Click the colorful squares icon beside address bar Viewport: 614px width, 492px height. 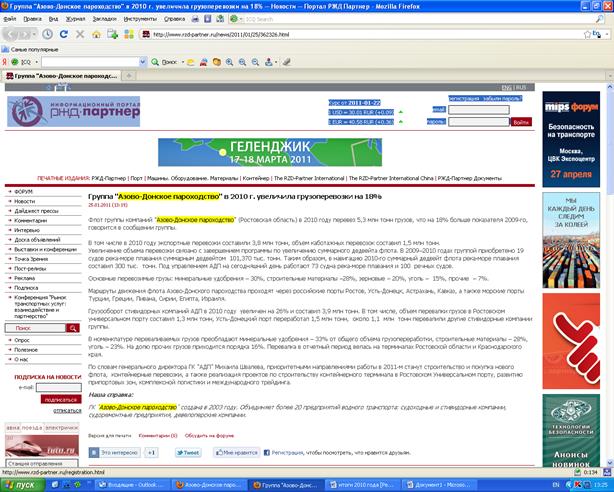click(x=129, y=34)
